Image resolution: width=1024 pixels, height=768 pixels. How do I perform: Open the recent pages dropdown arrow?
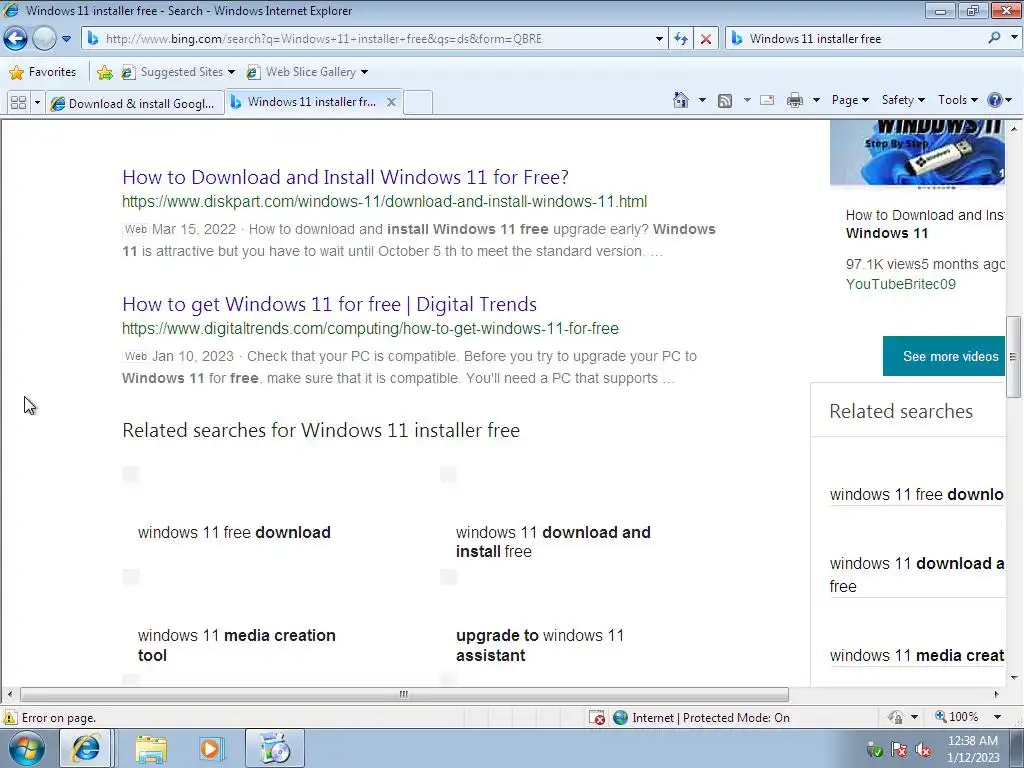pyautogui.click(x=67, y=39)
